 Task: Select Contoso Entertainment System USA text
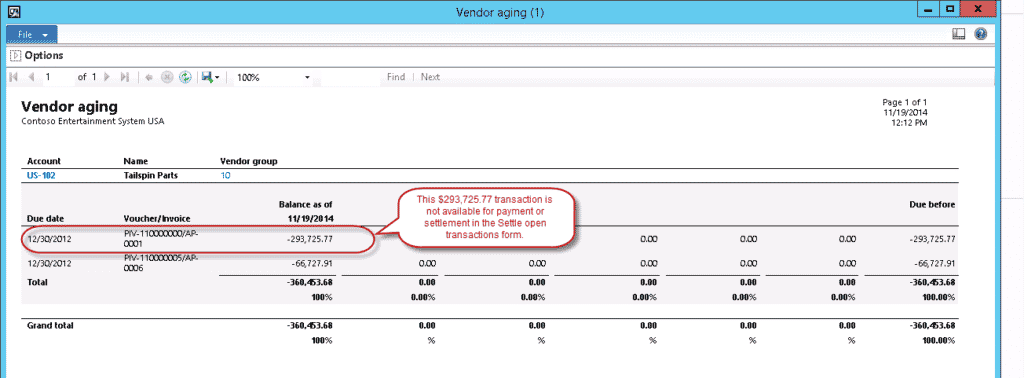coord(93,121)
